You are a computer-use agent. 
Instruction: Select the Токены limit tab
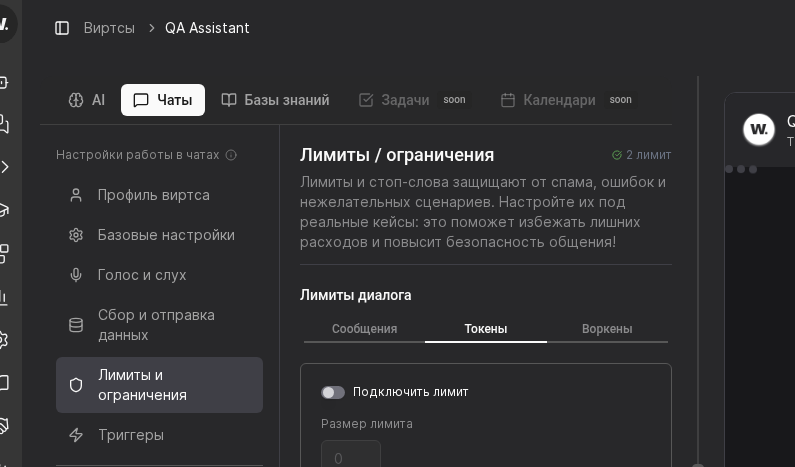coord(486,329)
